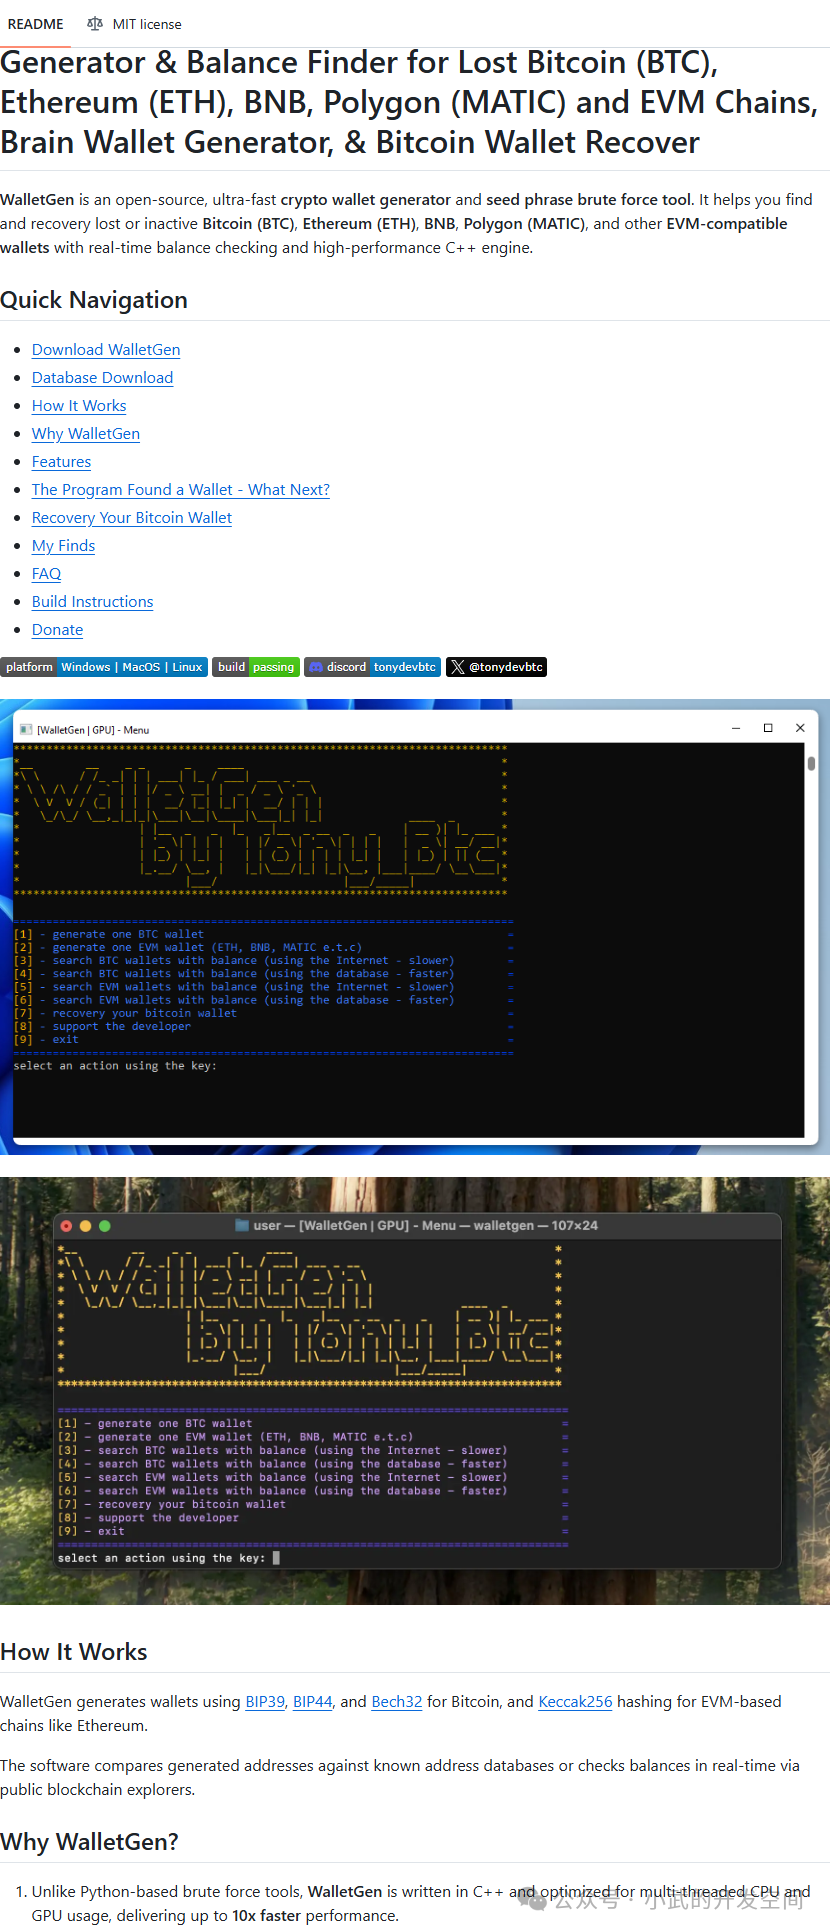Click the Donate navigation link
Image resolution: width=830 pixels, height=1932 pixels.
pyautogui.click(x=57, y=630)
